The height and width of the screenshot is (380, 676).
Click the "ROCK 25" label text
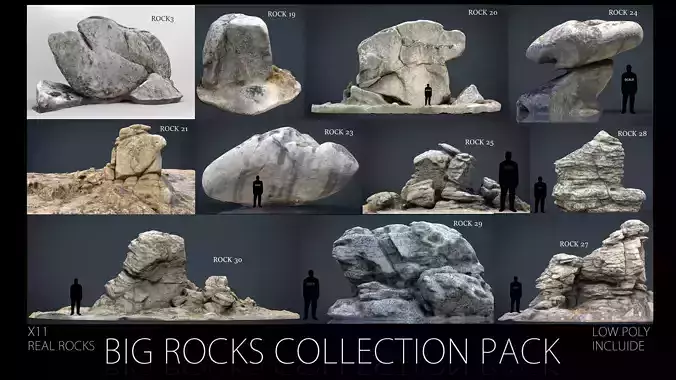tap(479, 142)
